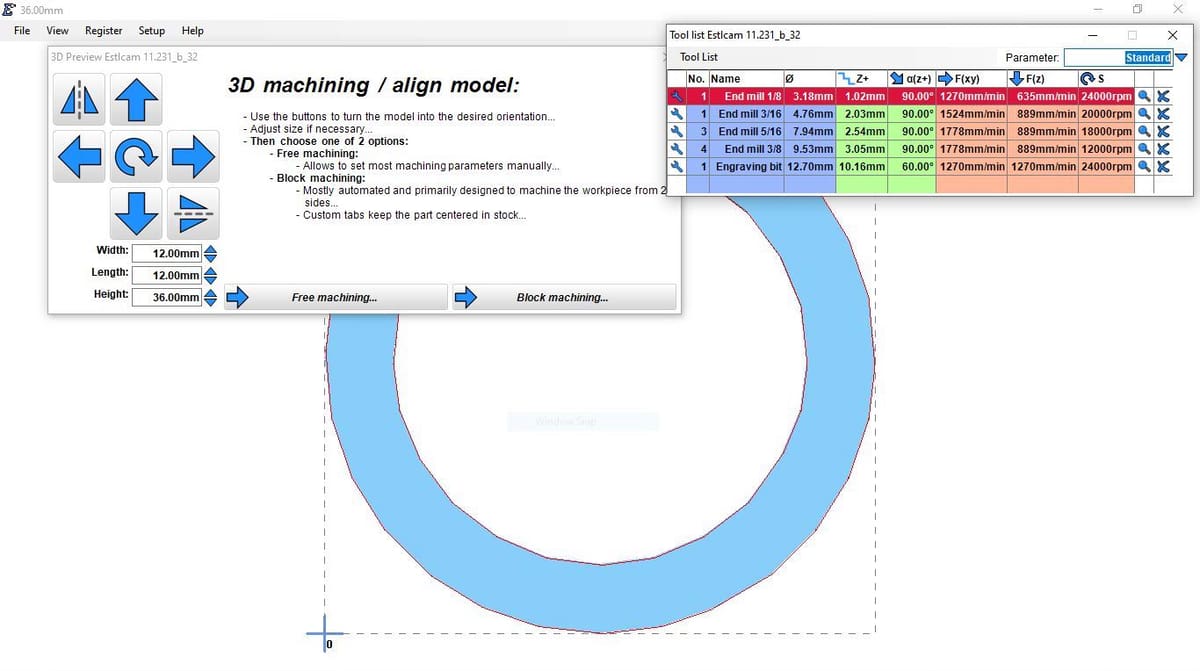
Task: Open the File menu
Action: coord(22,31)
